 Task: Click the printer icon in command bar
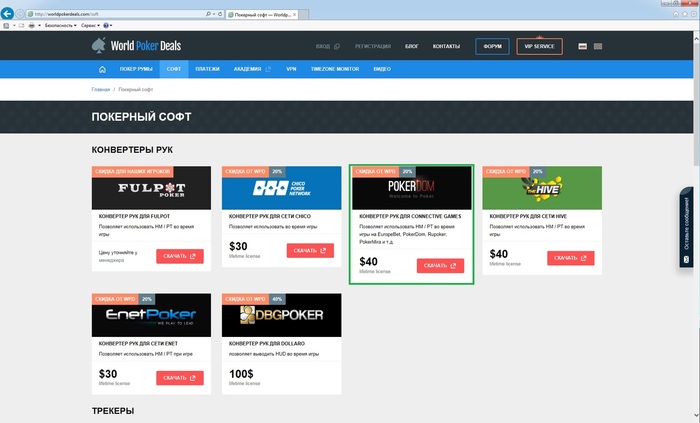(x=31, y=25)
